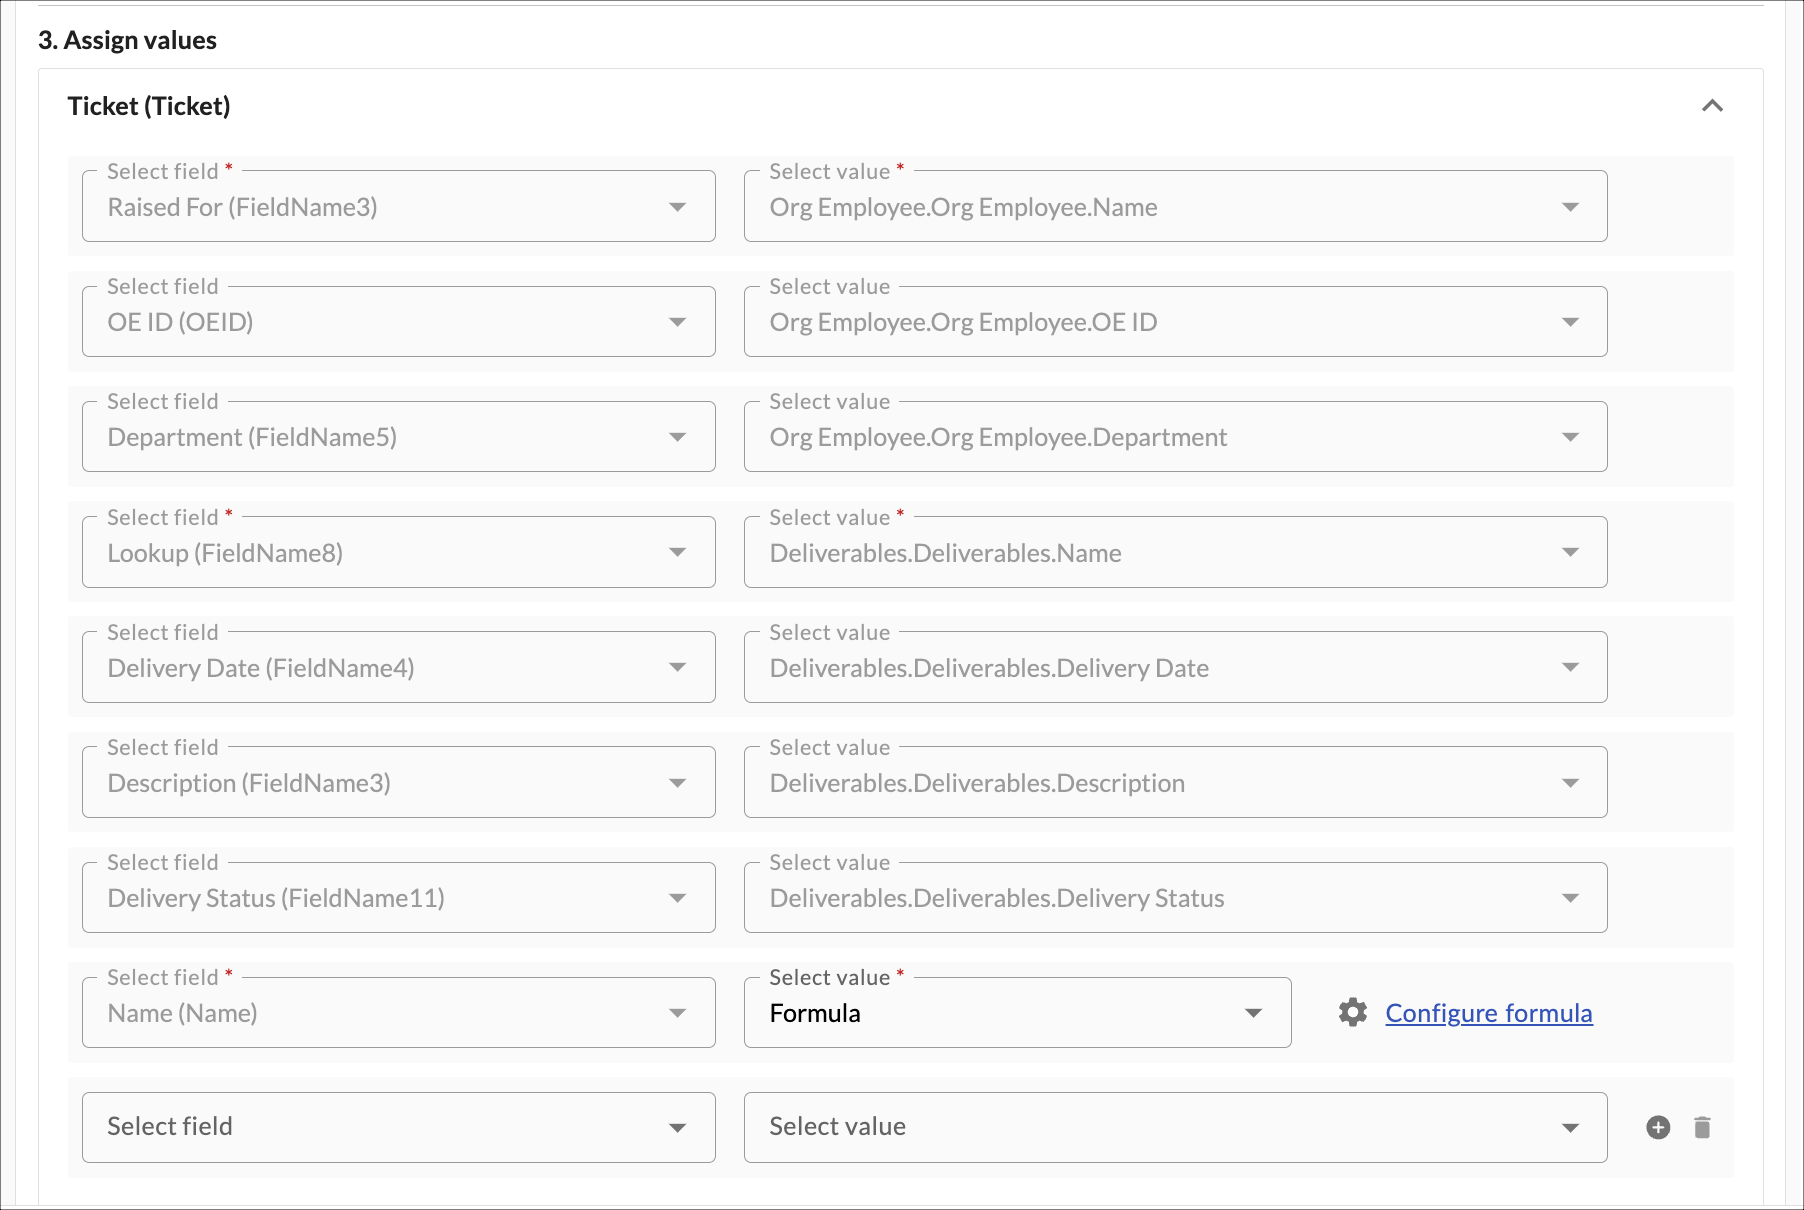1804x1210 pixels.
Task: Open the empty Select field dropdown
Action: (398, 1127)
